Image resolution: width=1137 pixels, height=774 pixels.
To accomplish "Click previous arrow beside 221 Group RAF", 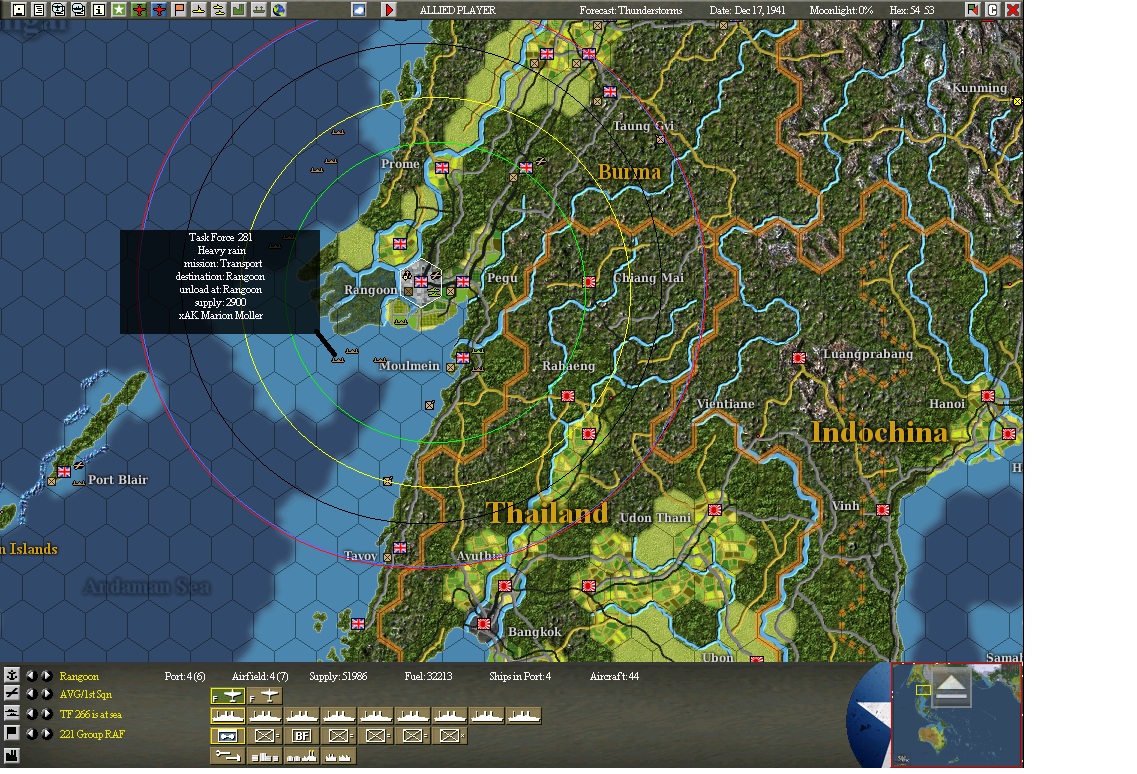I will coord(31,733).
